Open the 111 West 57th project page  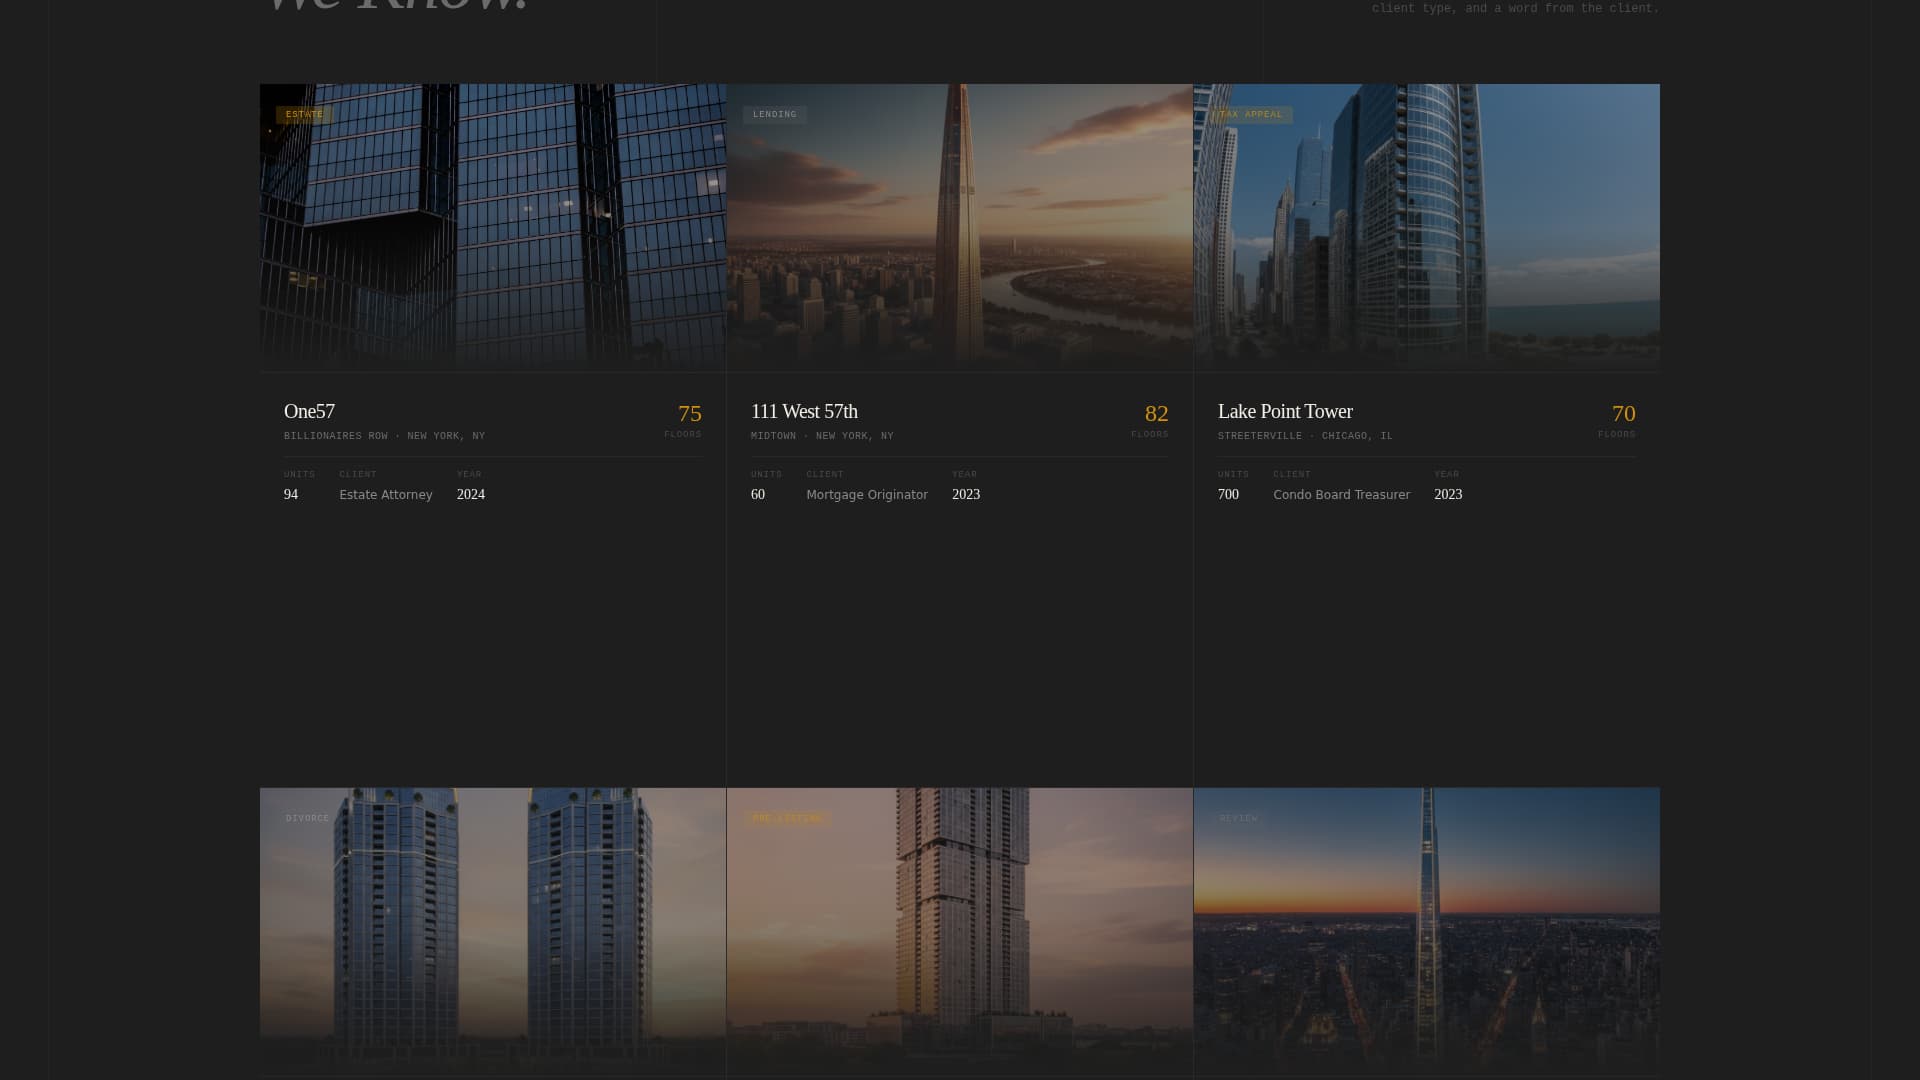pyautogui.click(x=804, y=411)
